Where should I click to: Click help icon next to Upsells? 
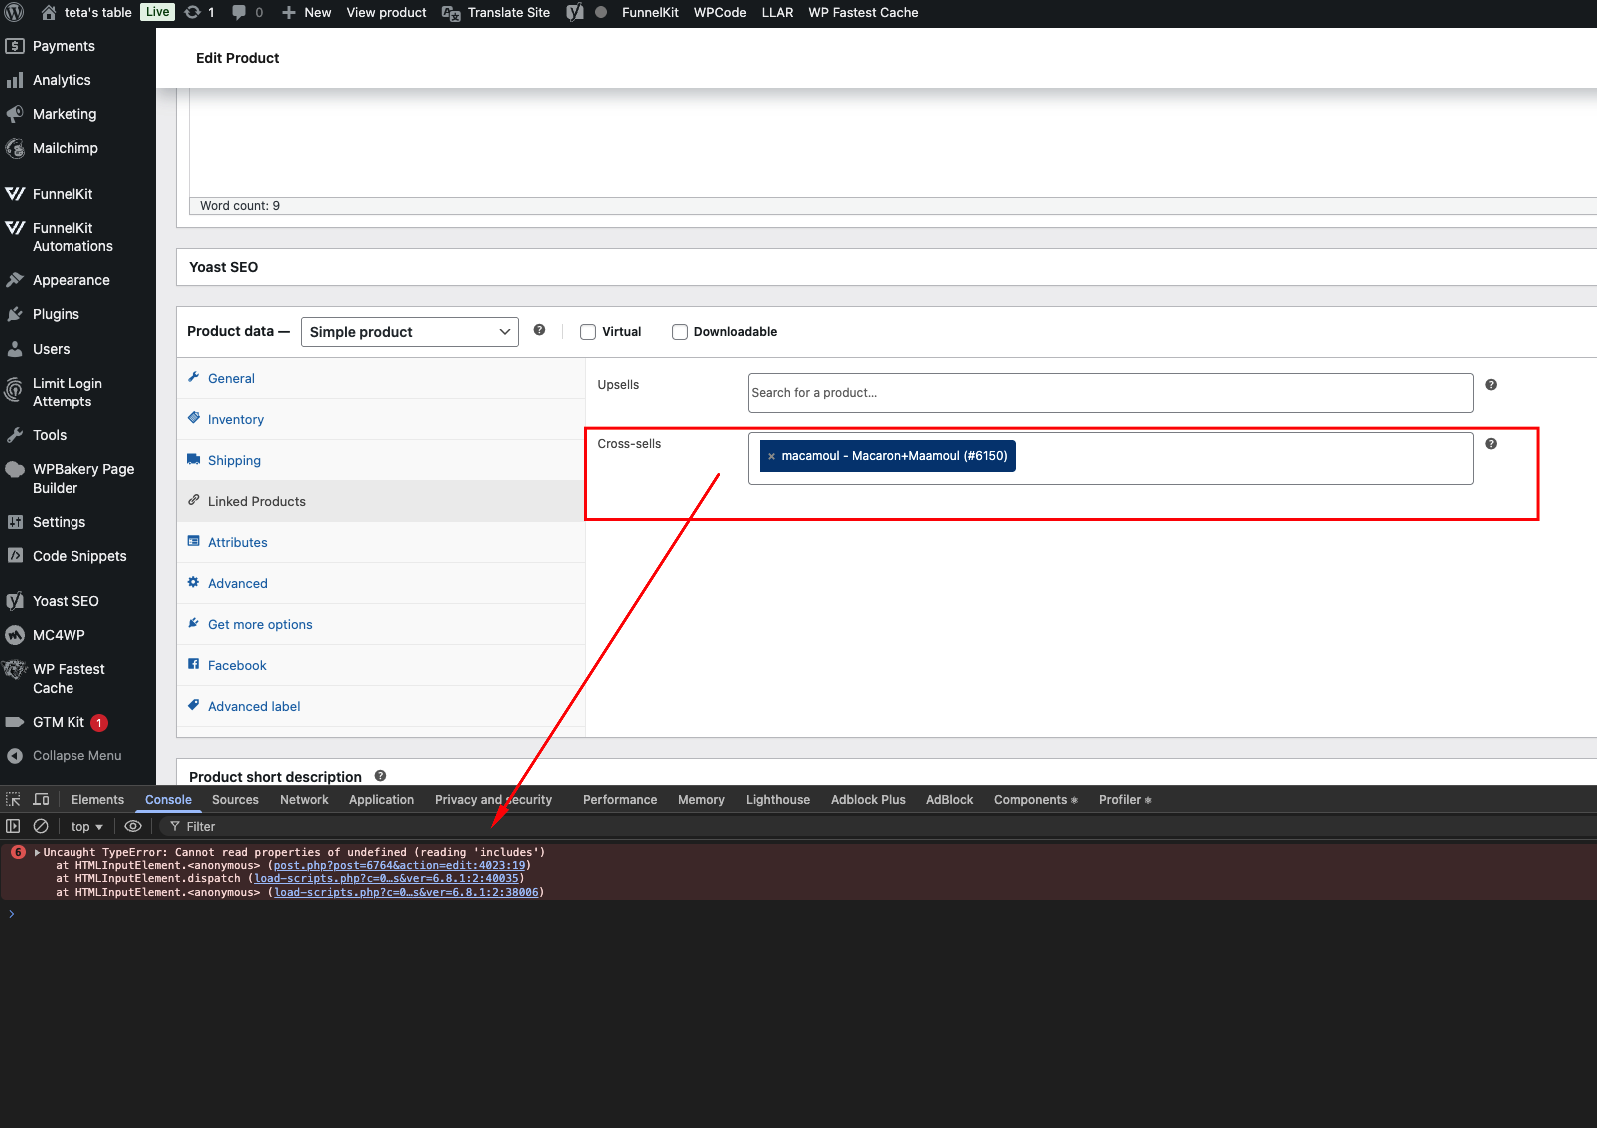pos(1491,385)
